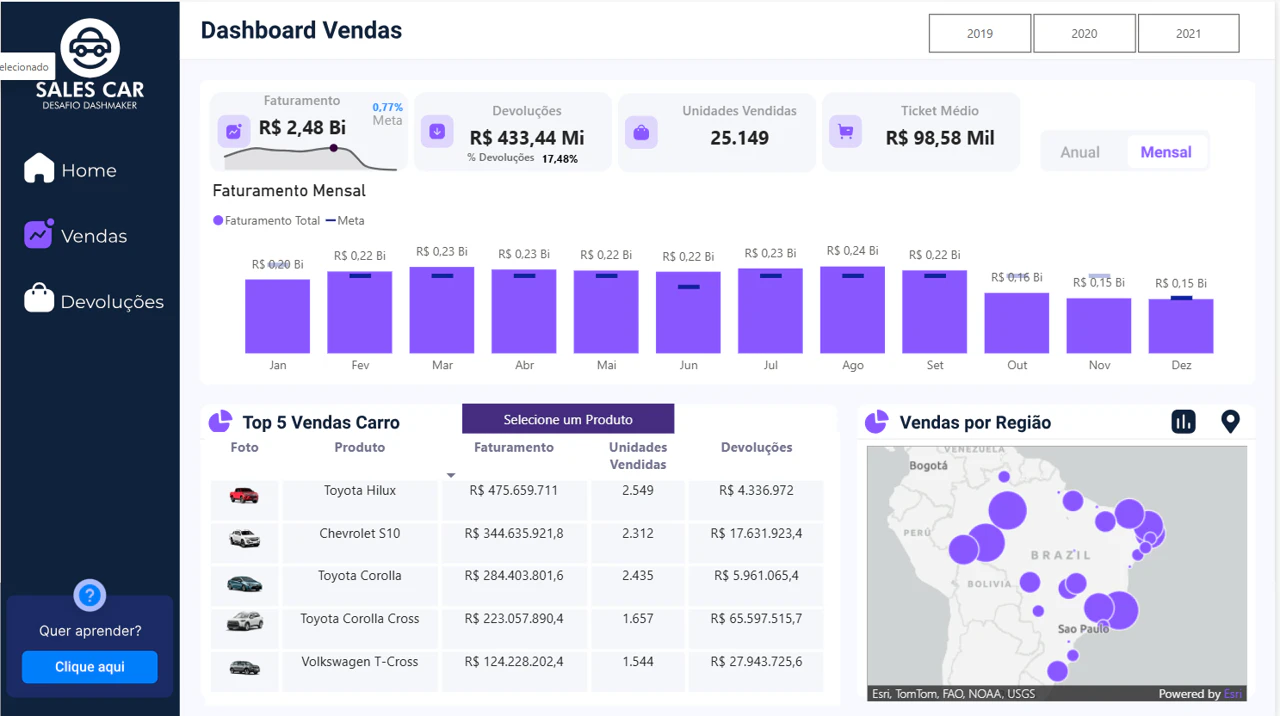1280x716 pixels.
Task: Click the R$ 98,58 Mil Ticket Médio value
Action: tap(940, 137)
